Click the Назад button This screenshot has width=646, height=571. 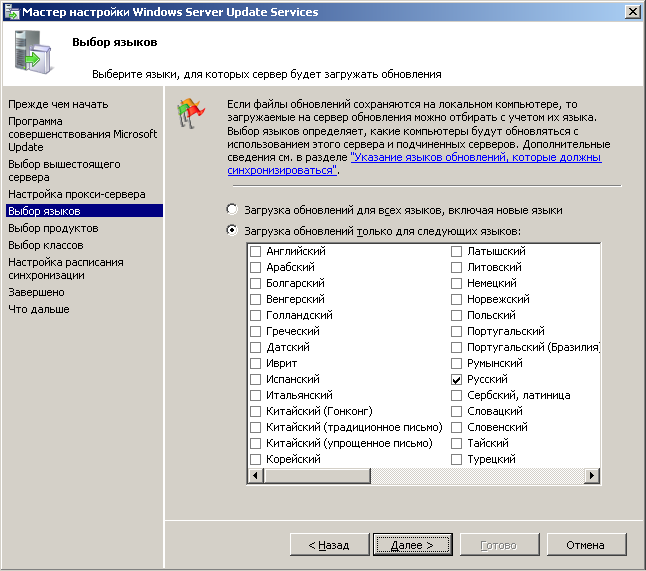click(329, 545)
